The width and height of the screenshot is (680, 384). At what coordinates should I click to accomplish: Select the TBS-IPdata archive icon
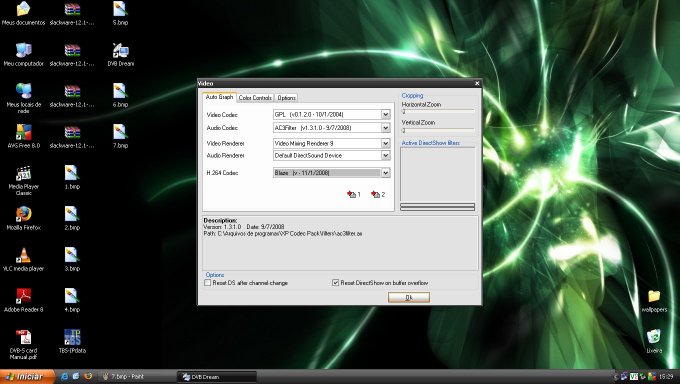coord(72,341)
